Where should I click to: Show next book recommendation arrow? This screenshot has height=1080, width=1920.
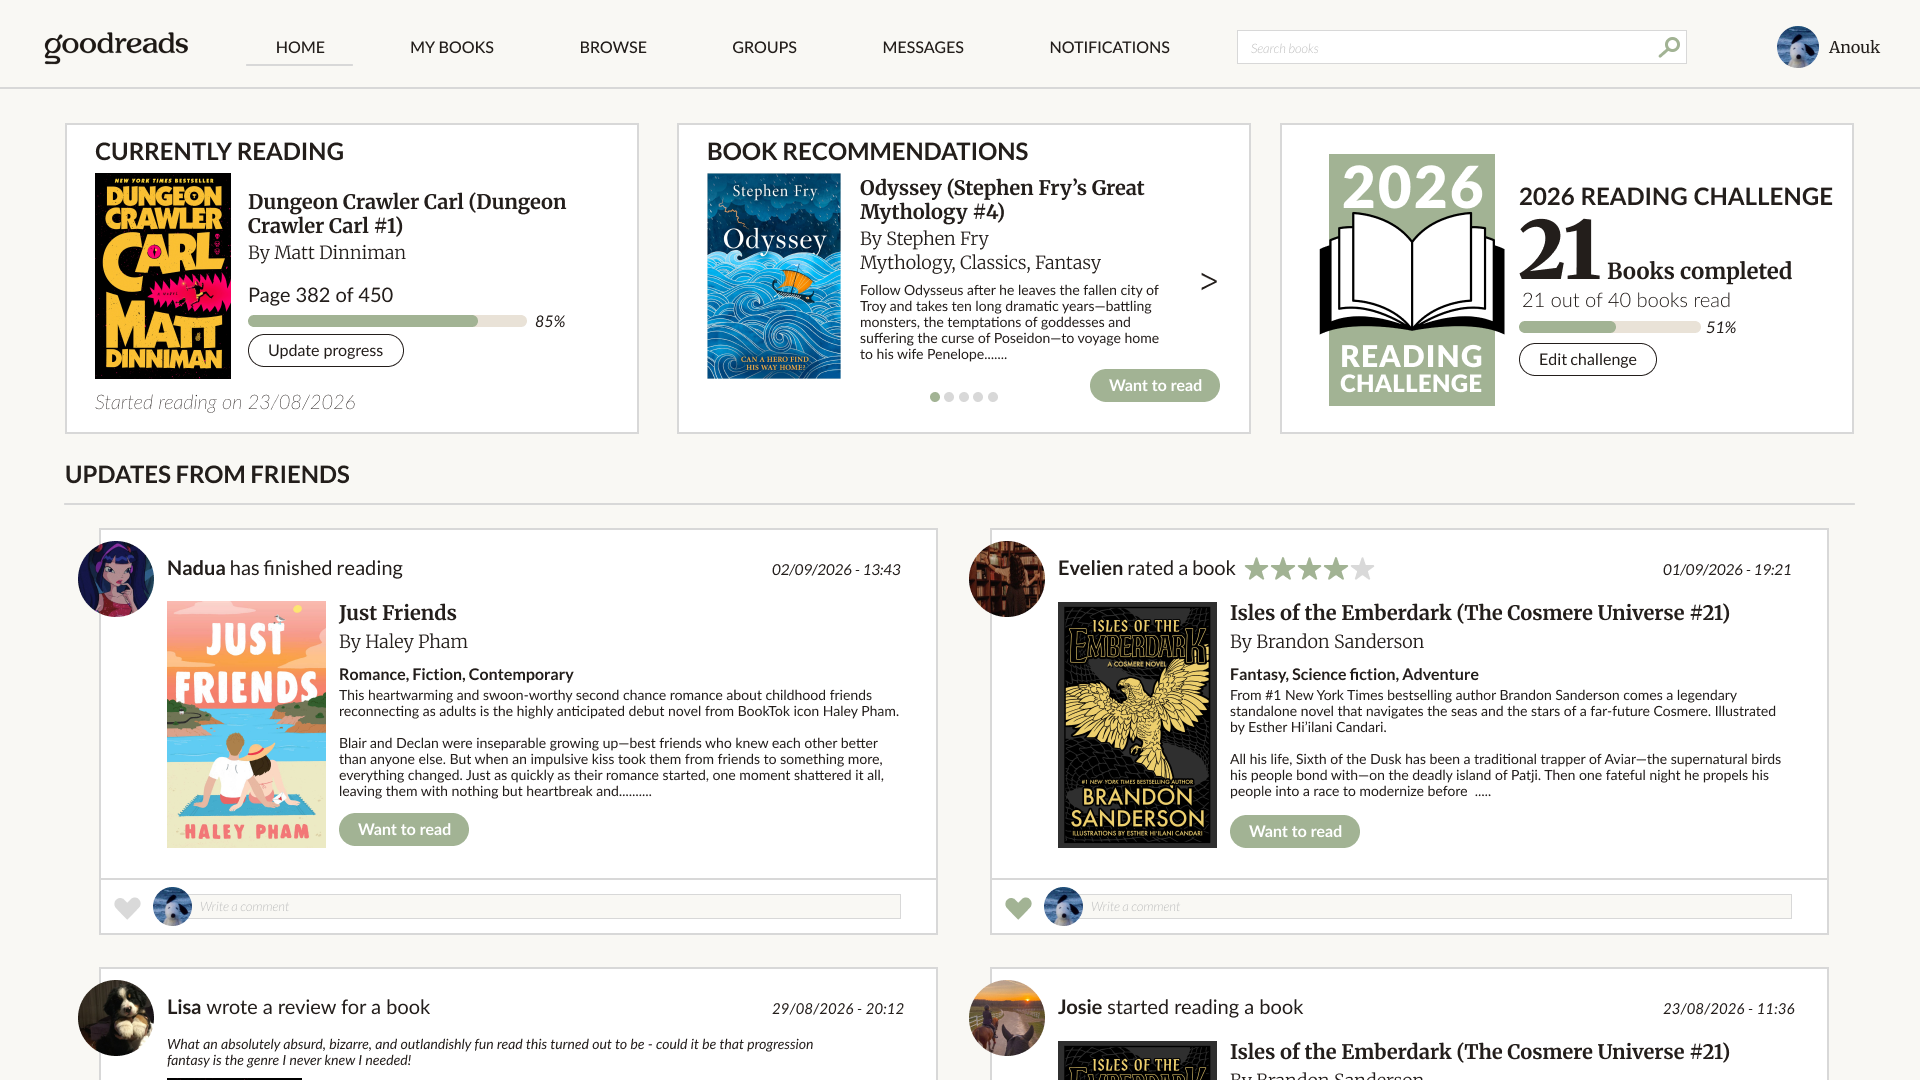(1208, 282)
